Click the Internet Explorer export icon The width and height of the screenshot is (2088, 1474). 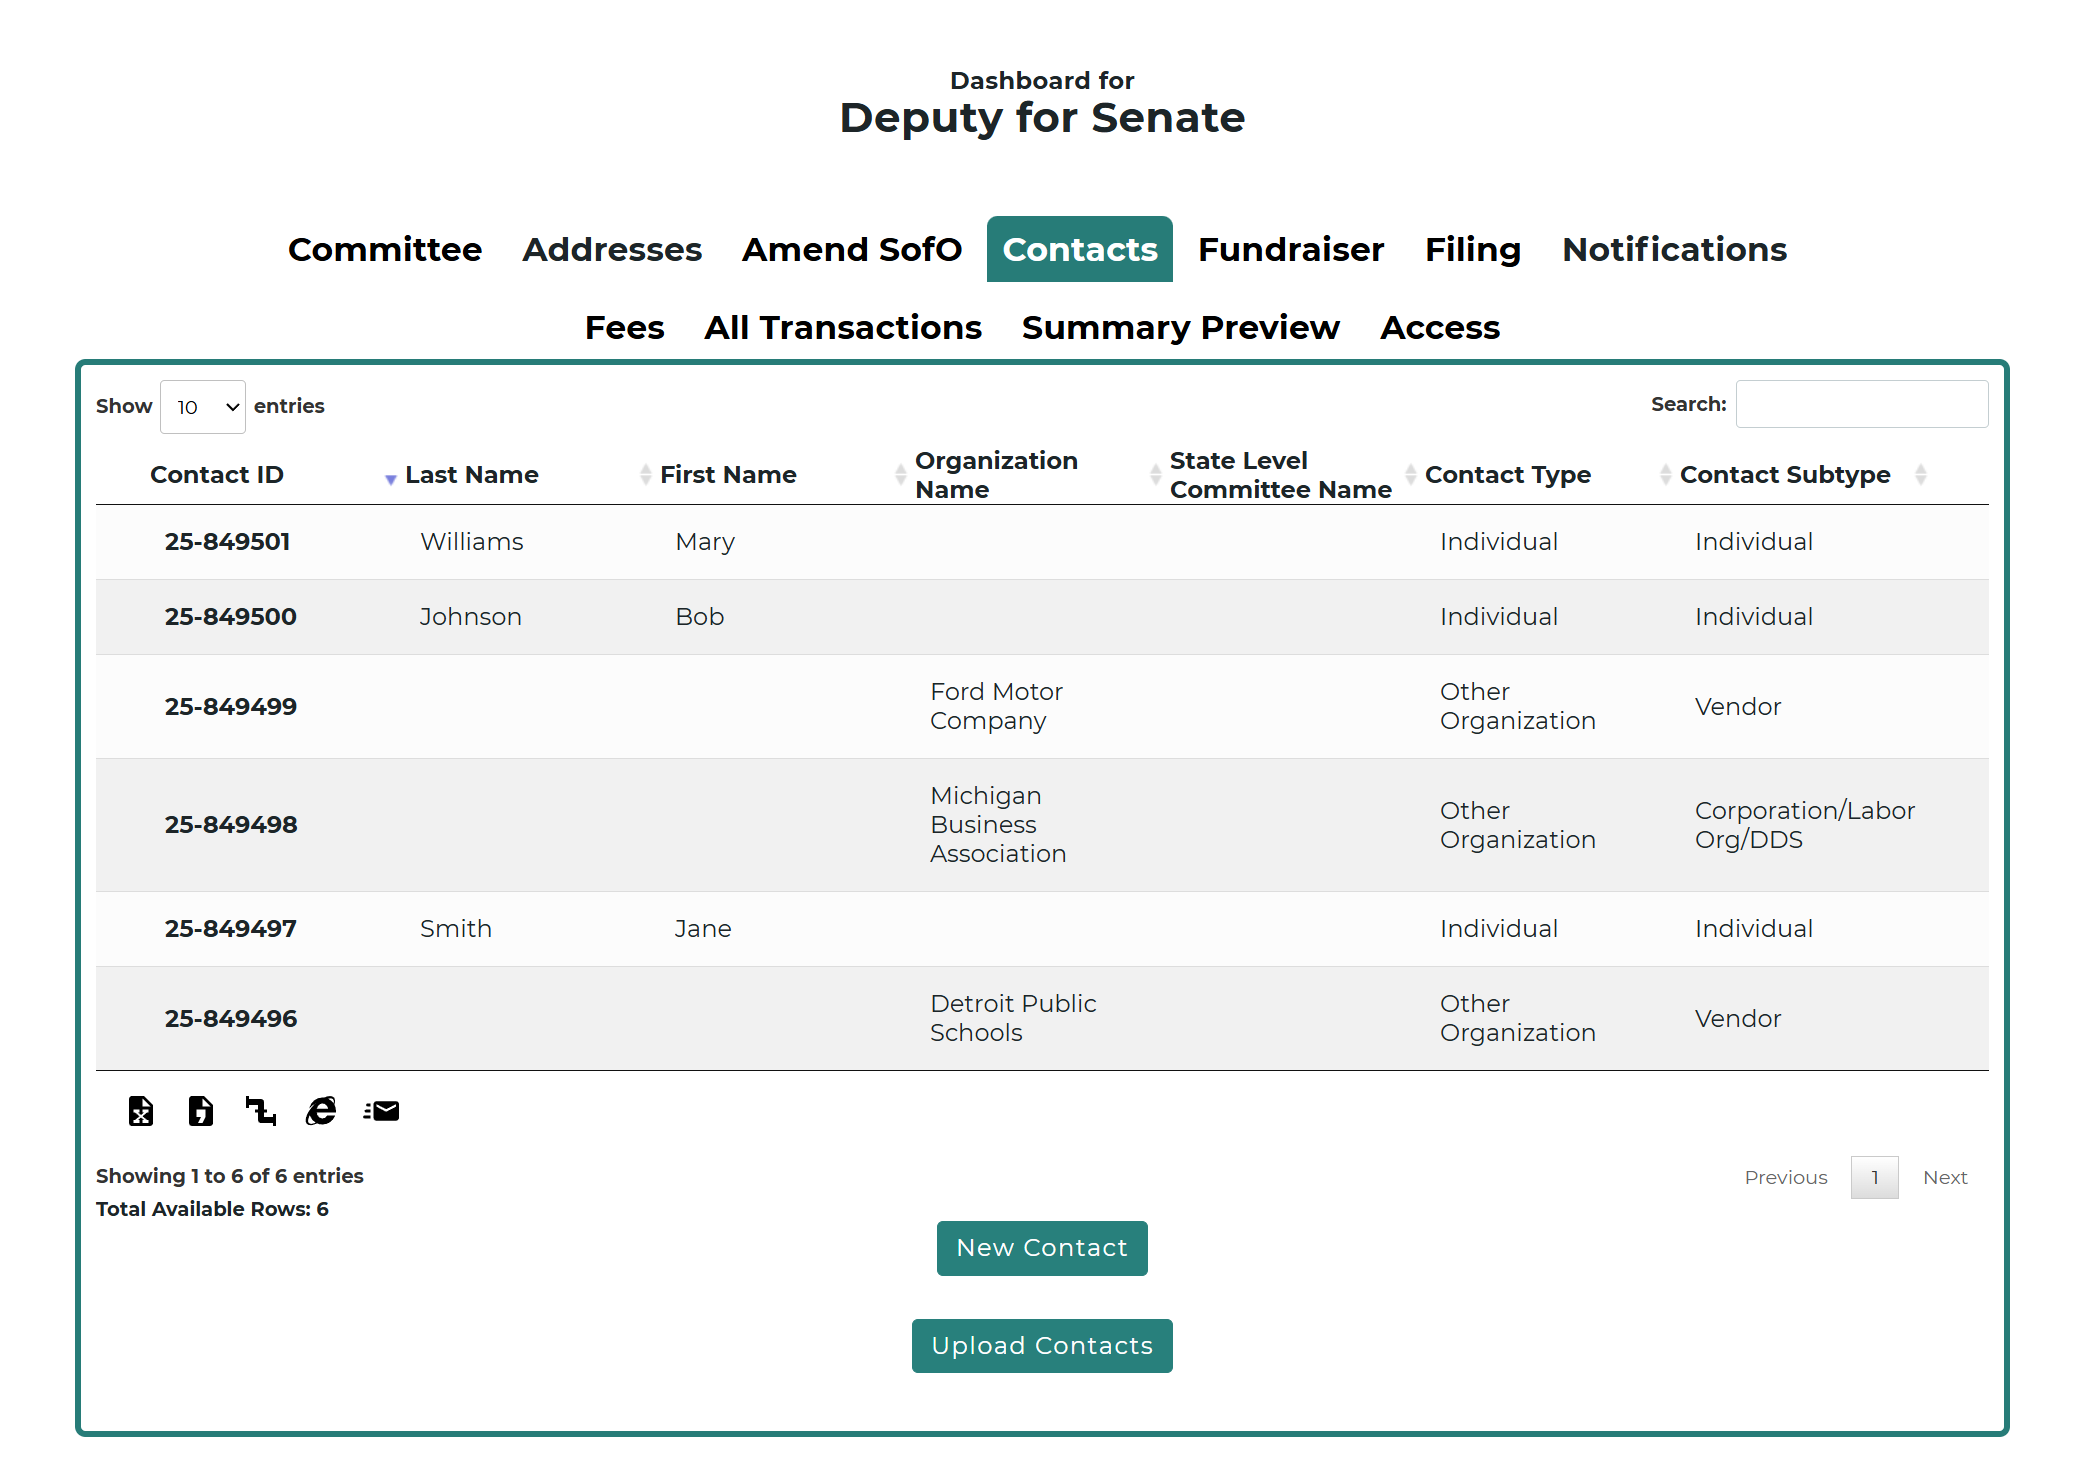(321, 1111)
